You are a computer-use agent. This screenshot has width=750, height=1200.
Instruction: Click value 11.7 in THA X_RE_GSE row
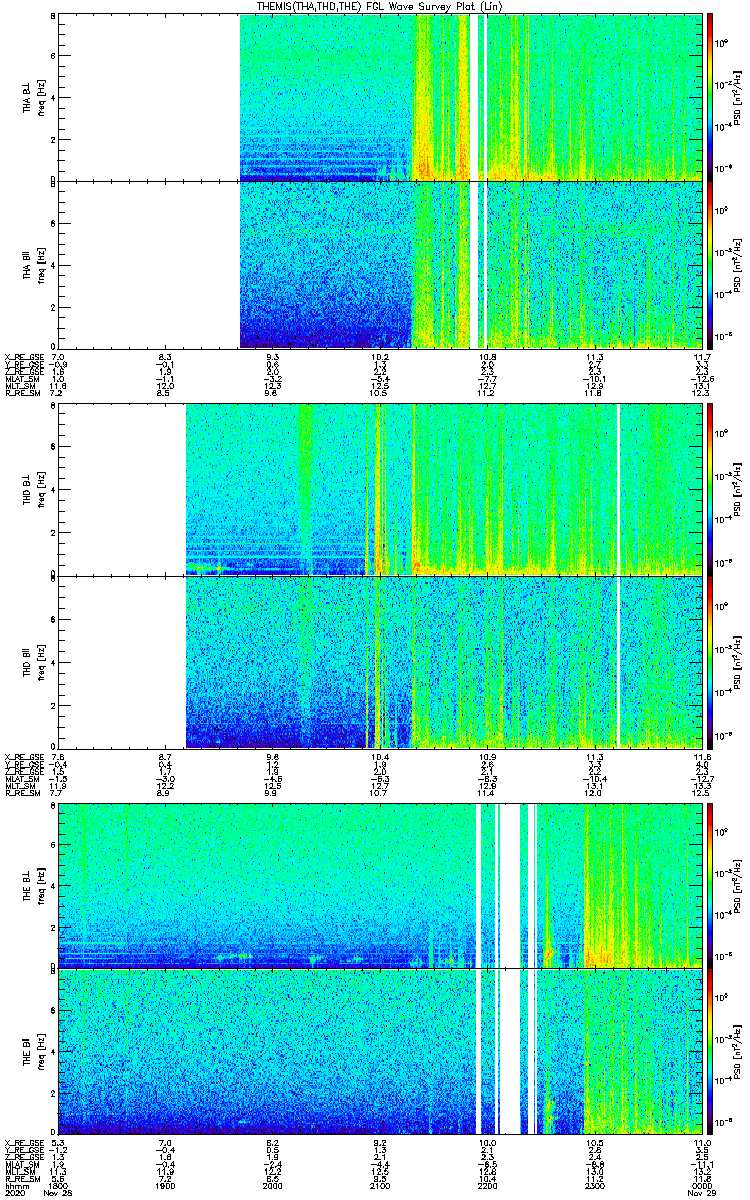(x=701, y=357)
